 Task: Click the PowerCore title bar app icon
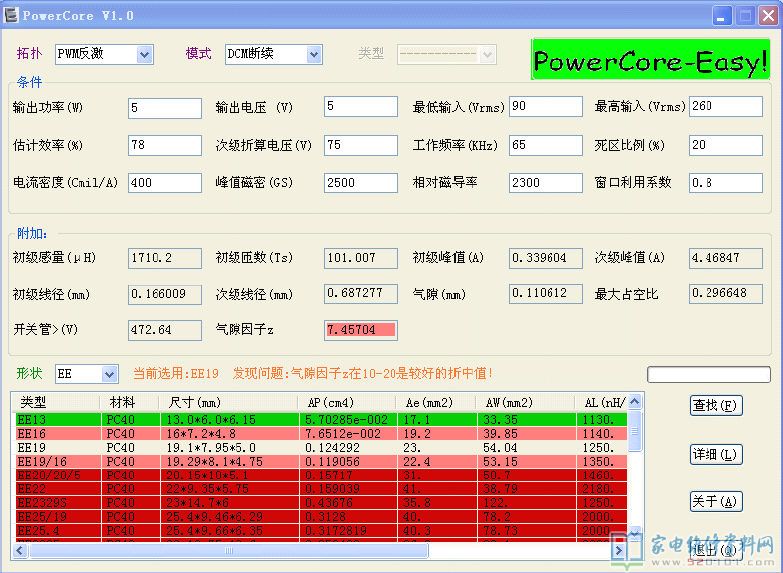[x=11, y=15]
